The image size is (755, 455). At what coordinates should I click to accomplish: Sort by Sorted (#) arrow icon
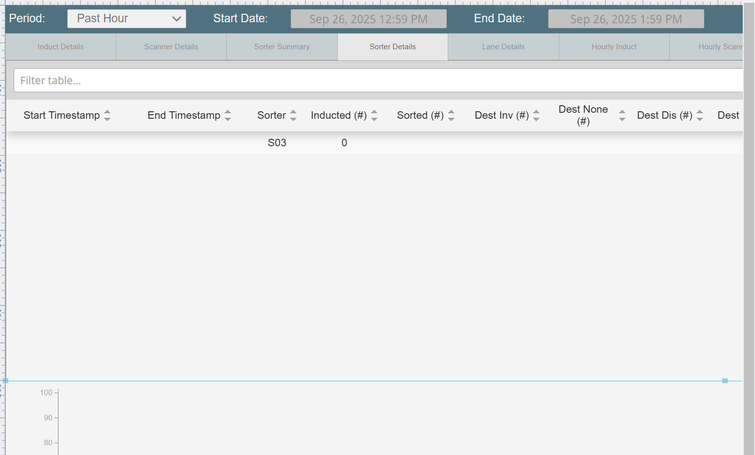(x=451, y=116)
